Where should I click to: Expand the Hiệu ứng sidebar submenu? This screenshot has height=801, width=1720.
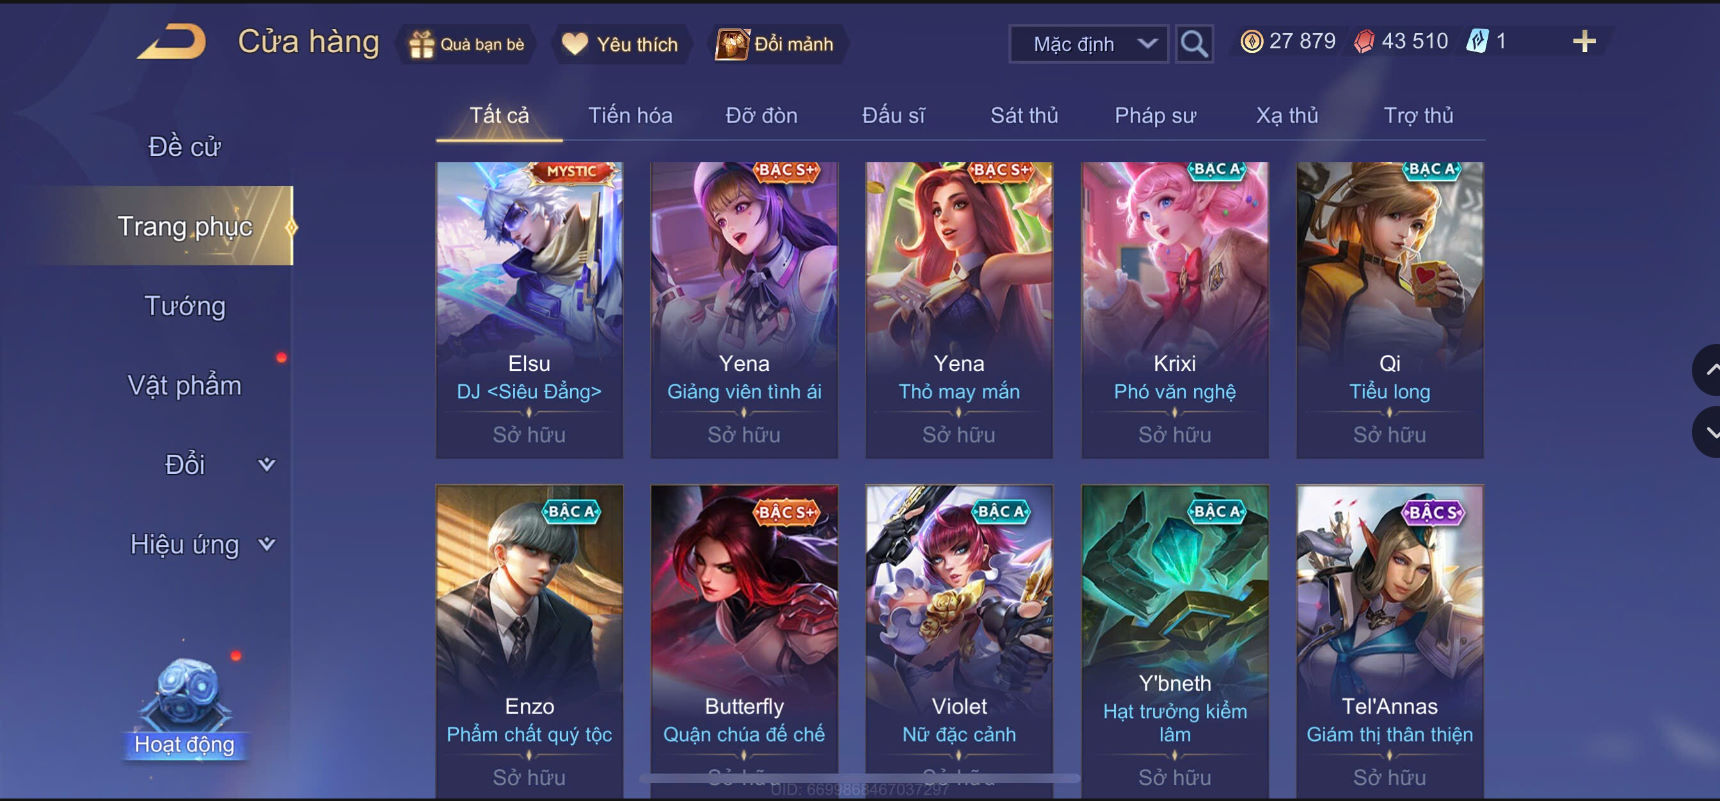(x=266, y=544)
